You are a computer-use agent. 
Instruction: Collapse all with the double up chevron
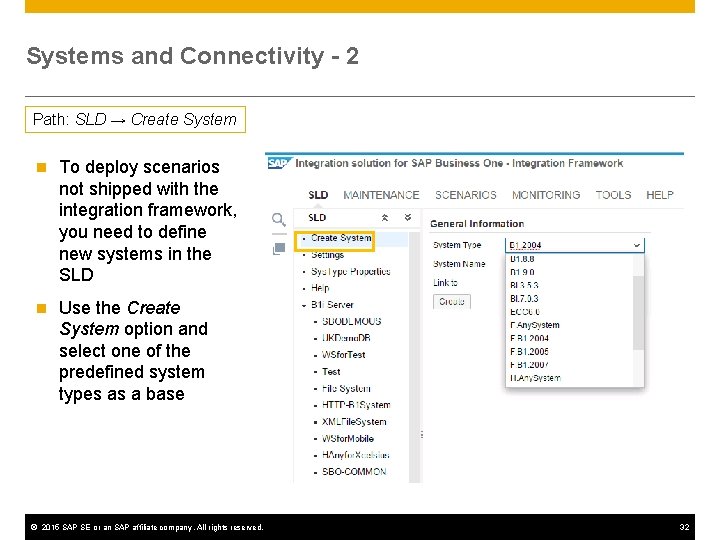385,218
